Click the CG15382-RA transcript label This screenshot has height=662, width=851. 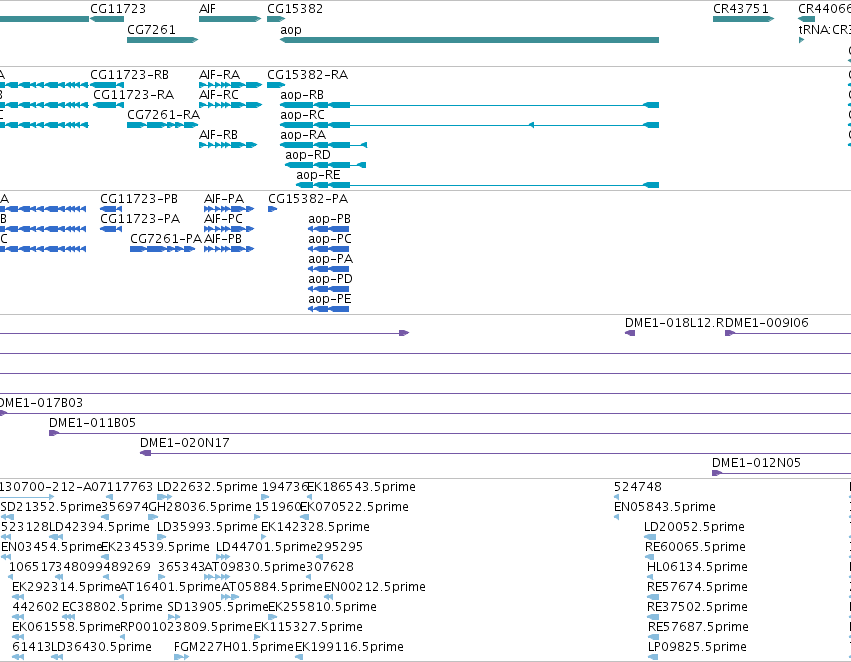(x=307, y=74)
